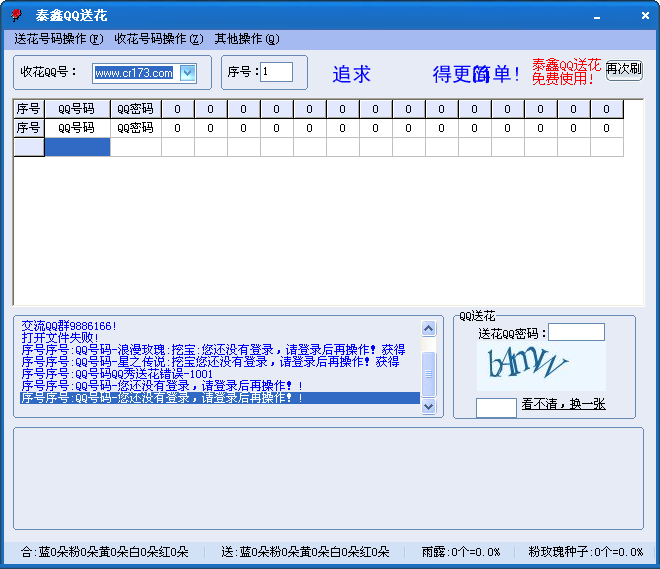
Task: Click the 泰鑫QQ送花 免费使用! red text
Action: (x=566, y=72)
